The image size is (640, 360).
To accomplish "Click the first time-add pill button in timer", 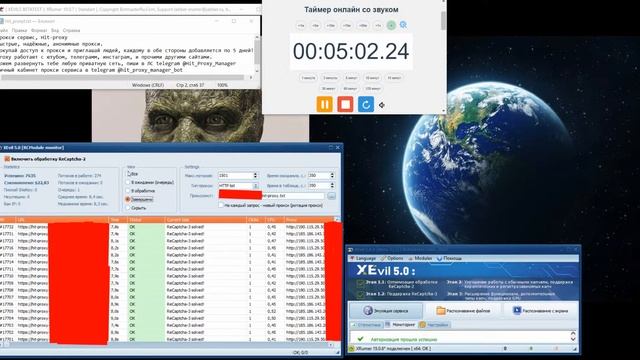I will [301, 25].
